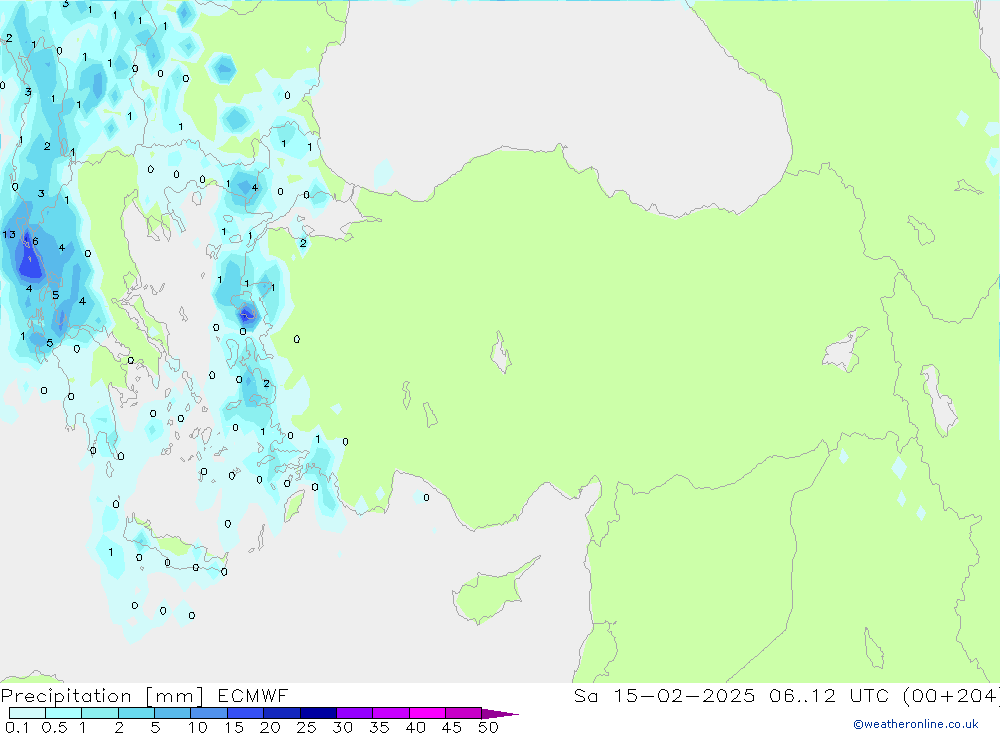Click the legend label '25'

[x=307, y=727]
